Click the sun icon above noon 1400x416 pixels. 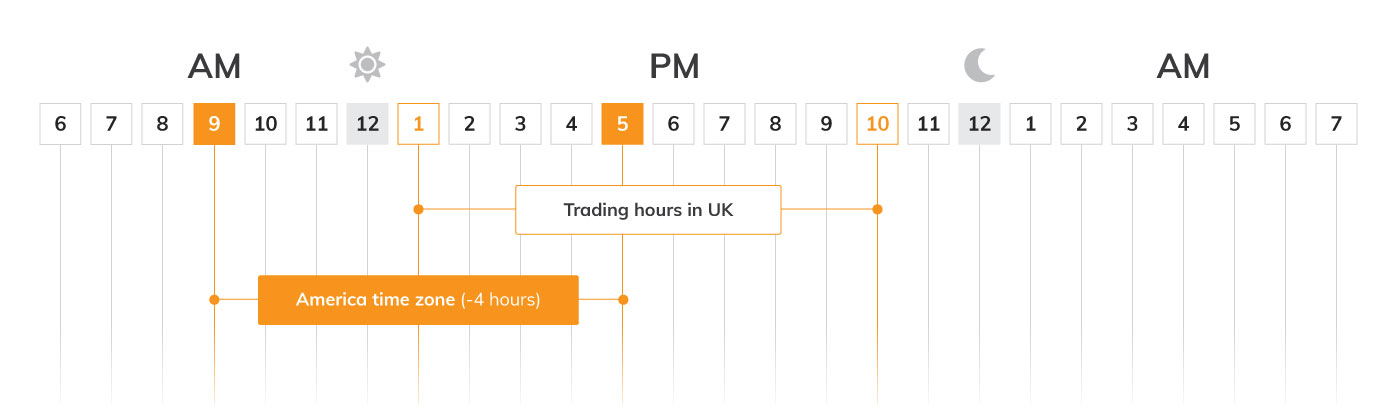point(367,66)
